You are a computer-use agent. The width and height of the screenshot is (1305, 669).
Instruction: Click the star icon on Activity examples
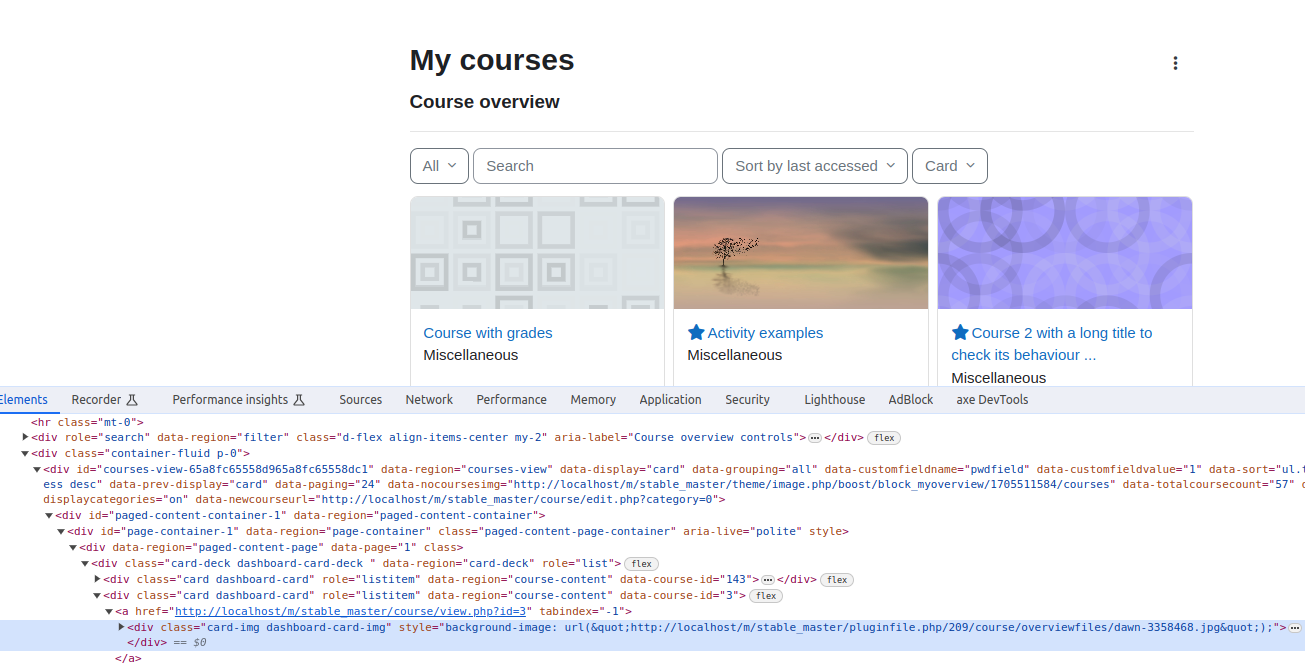click(696, 332)
